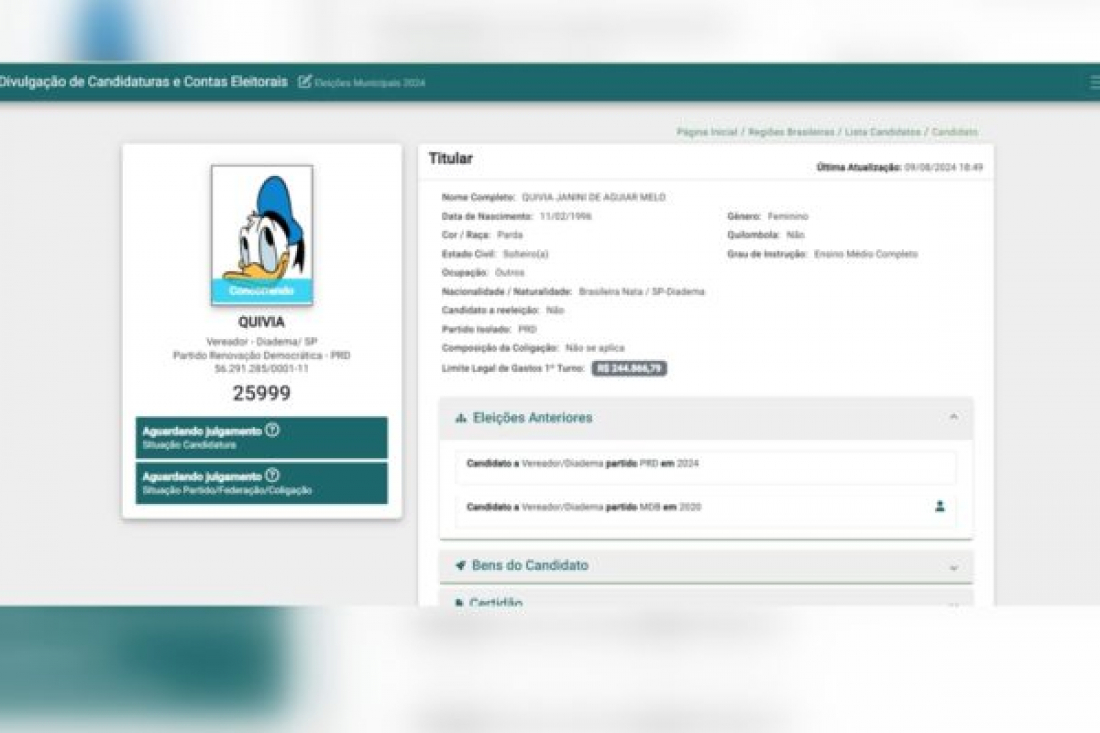
Task: Click the edit icon beside Eleições Municipais 2024
Action: pyautogui.click(x=303, y=83)
